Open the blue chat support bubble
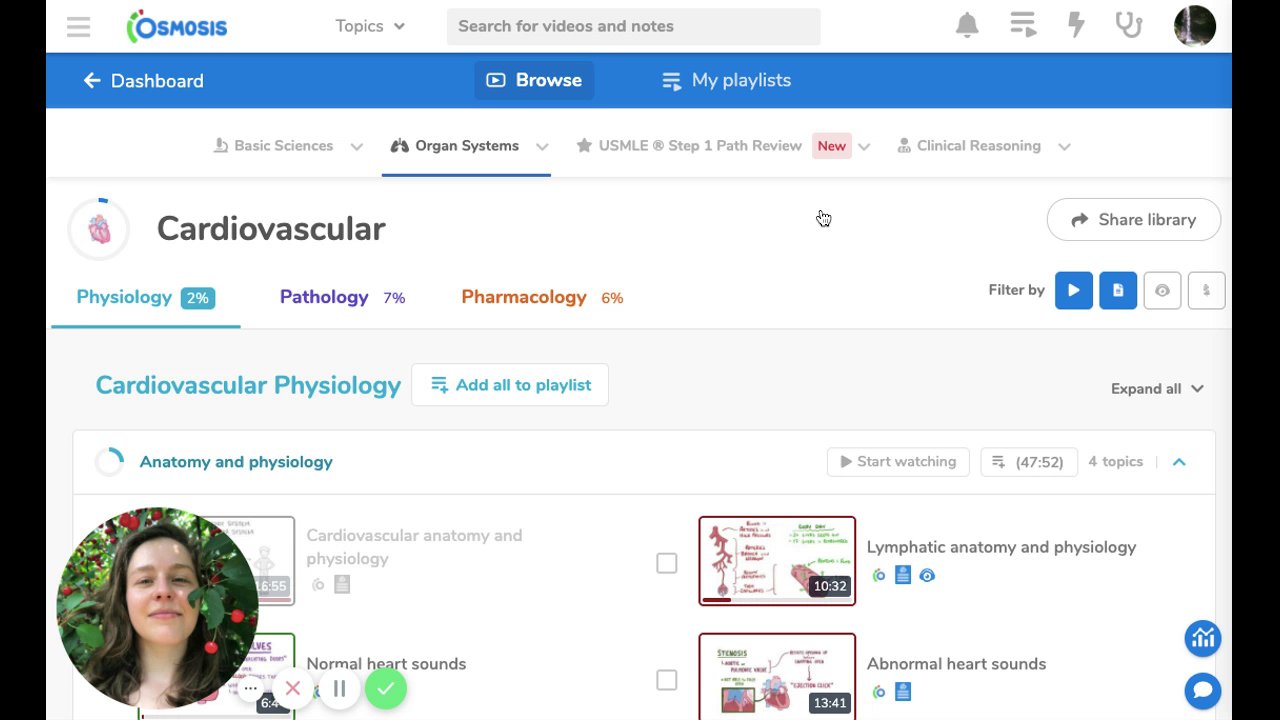Screen dimensions: 1280x720 point(1203,691)
